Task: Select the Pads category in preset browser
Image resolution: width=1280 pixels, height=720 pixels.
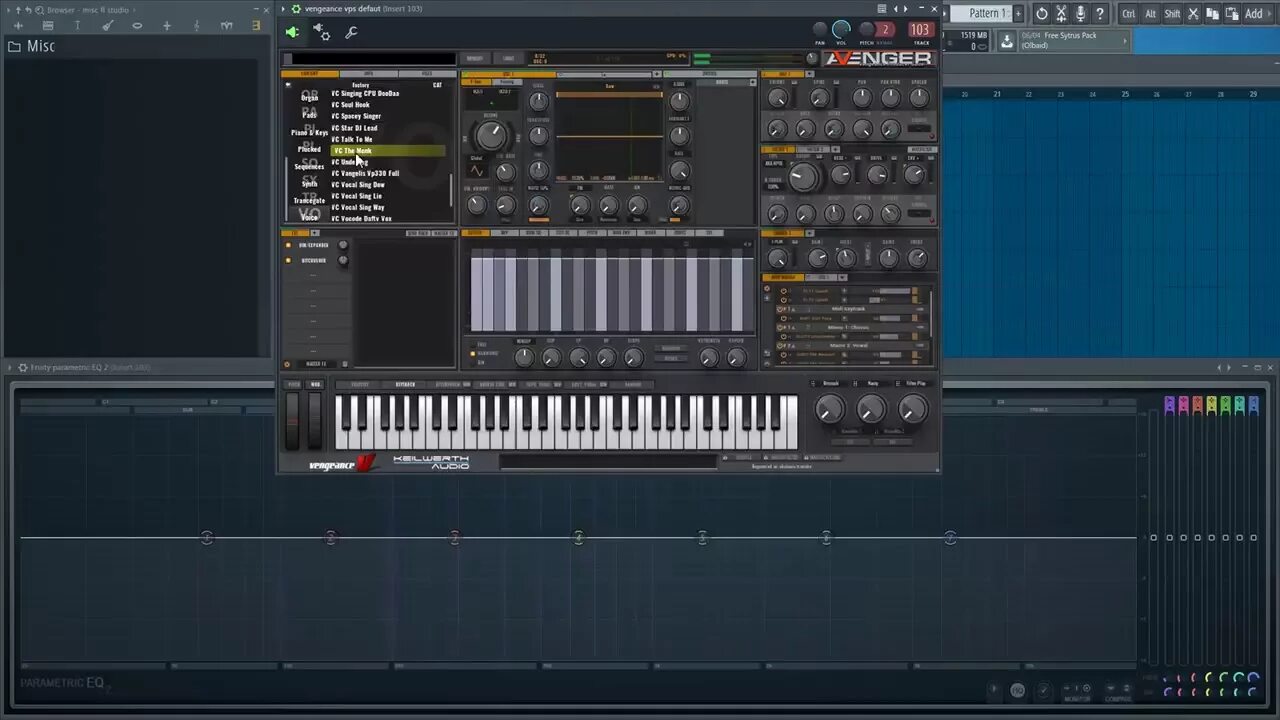Action: (x=310, y=115)
